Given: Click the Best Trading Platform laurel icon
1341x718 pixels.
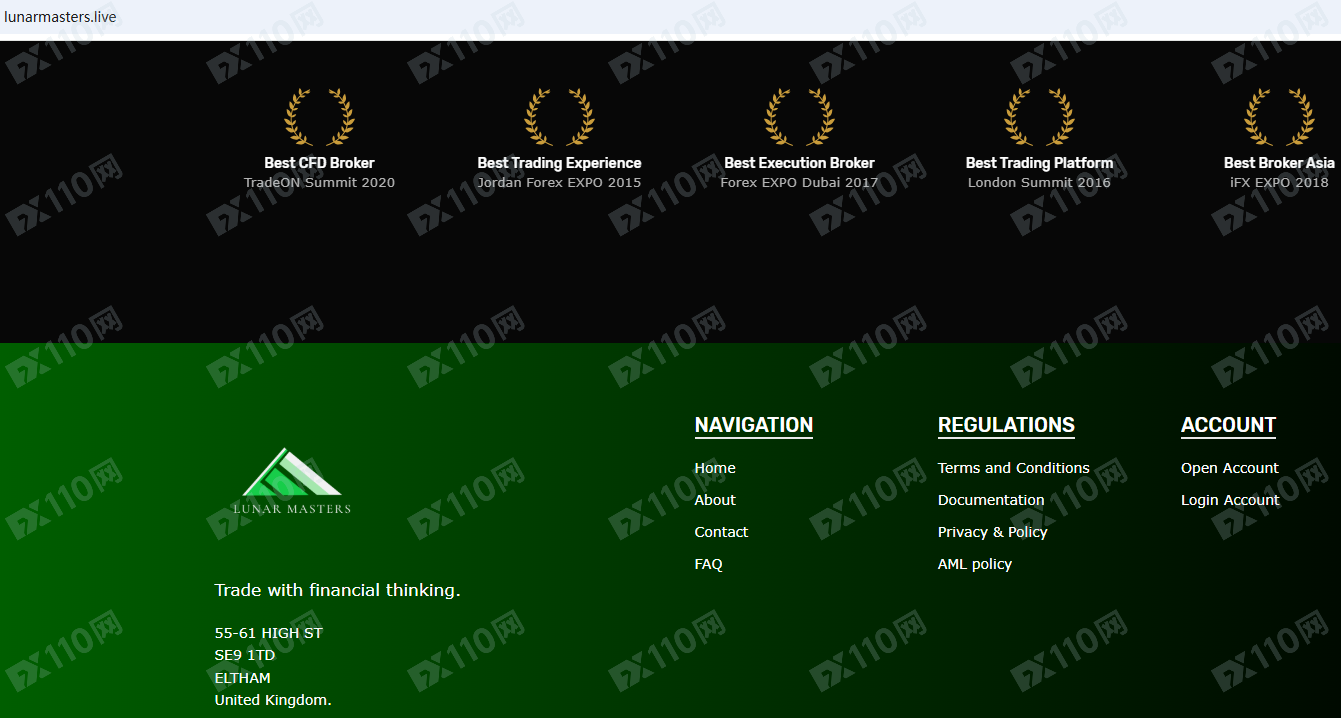Looking at the screenshot, I should [1039, 117].
